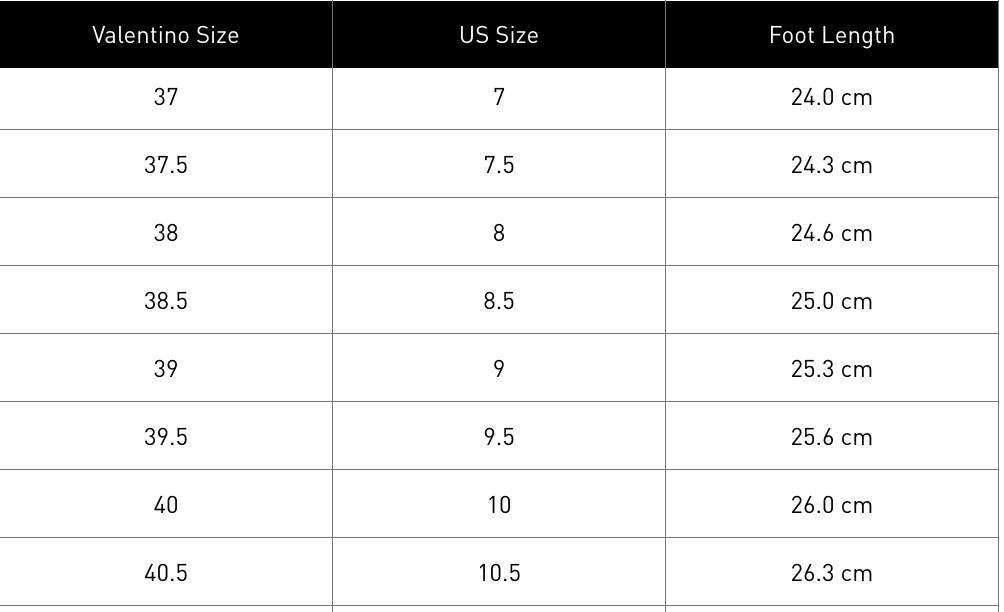Select Valentino size 37 cell
This screenshot has height=612, width=1004.
pos(166,97)
